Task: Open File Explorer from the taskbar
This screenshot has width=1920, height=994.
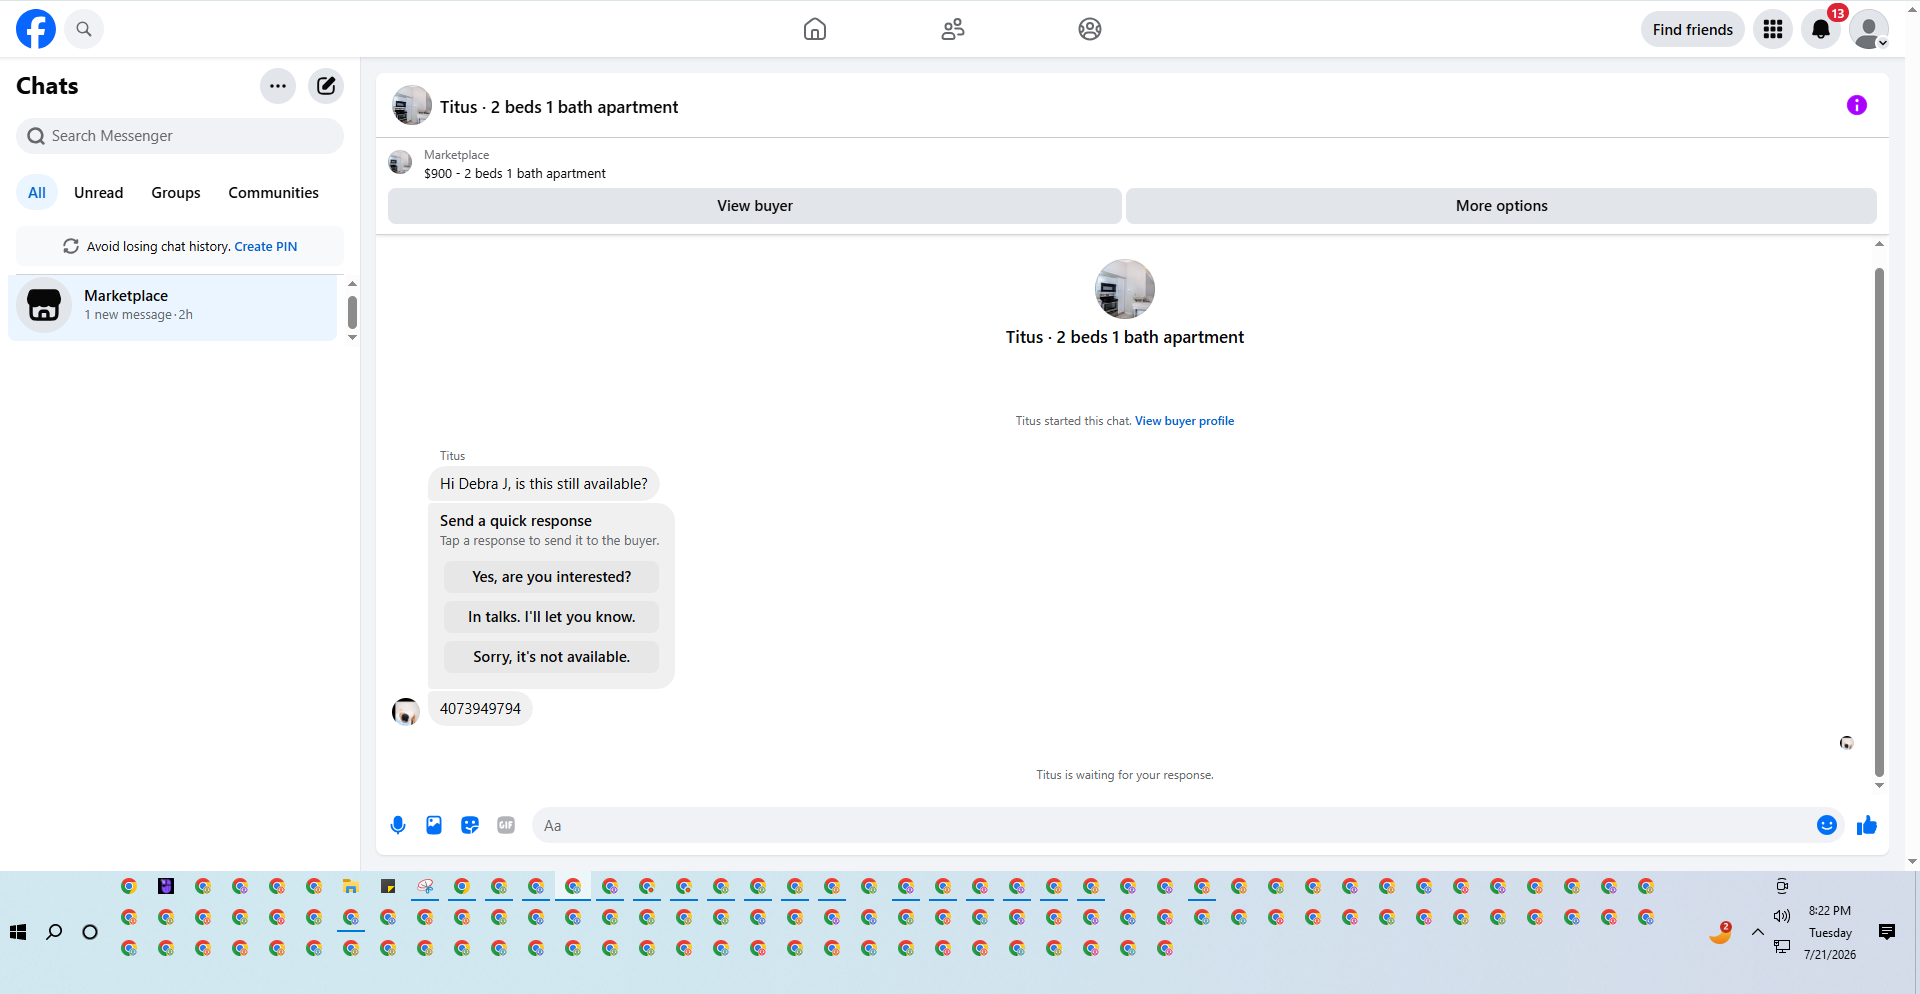Action: 350,886
